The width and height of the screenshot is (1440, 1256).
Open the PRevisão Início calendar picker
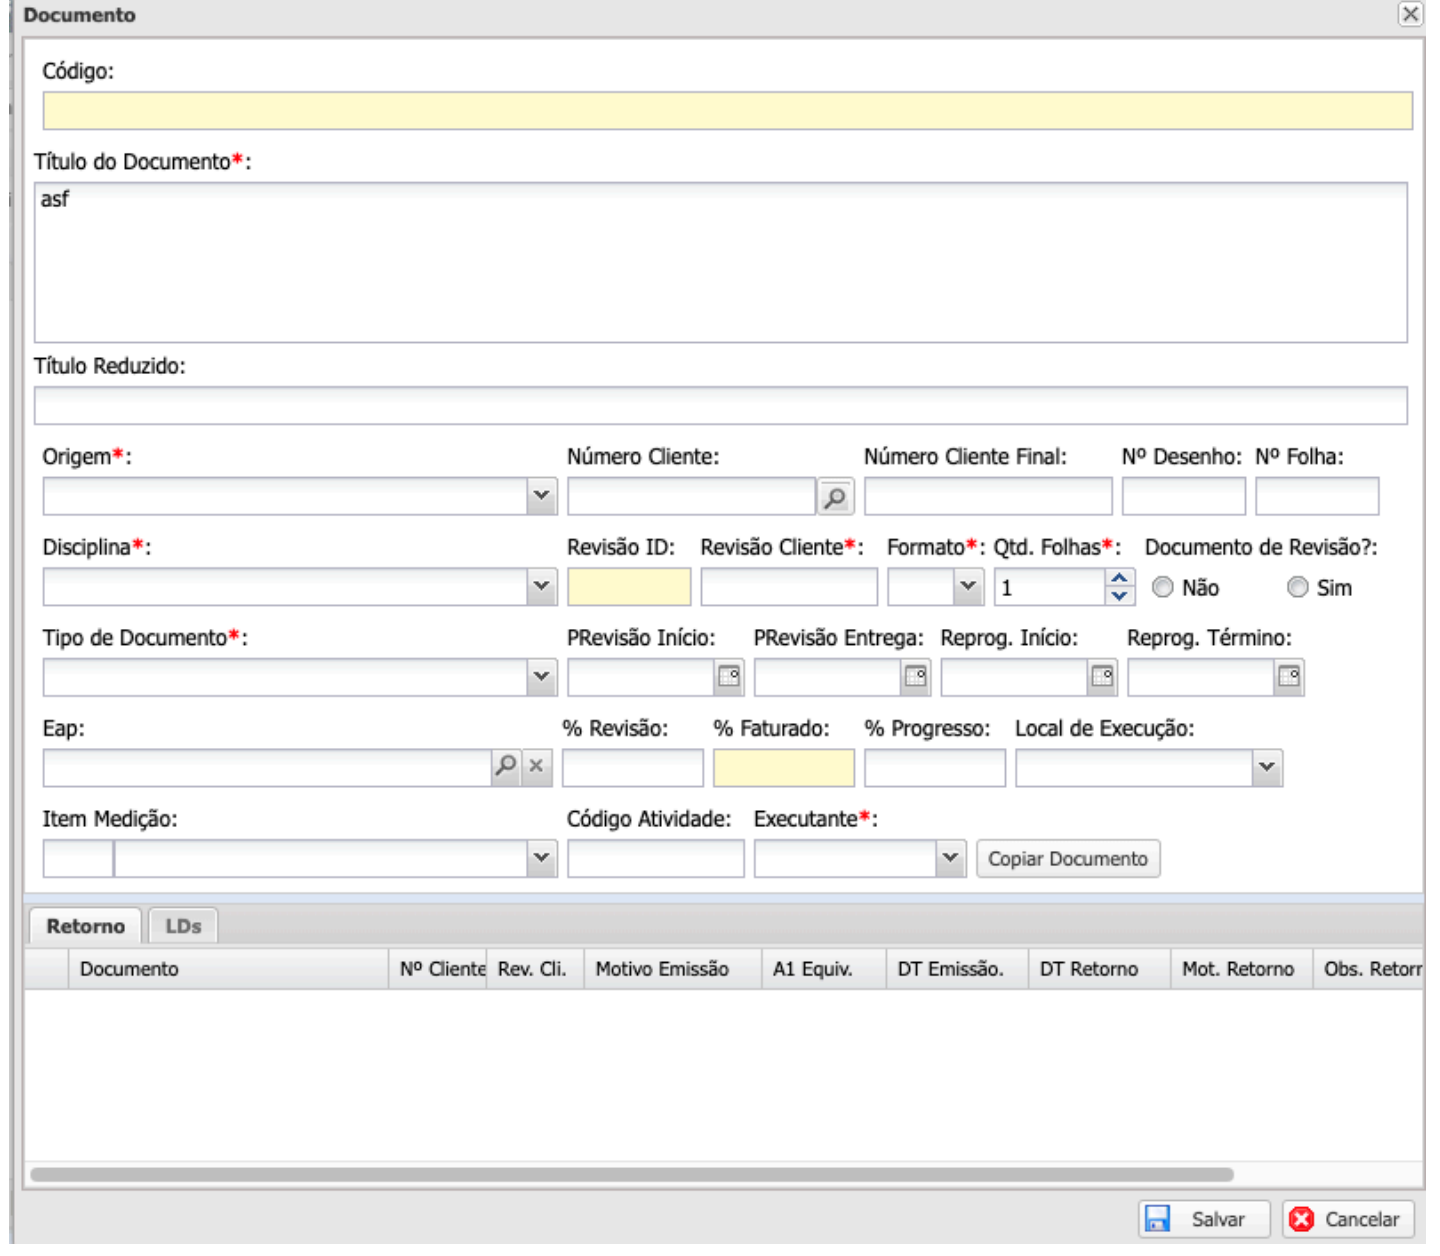click(729, 678)
